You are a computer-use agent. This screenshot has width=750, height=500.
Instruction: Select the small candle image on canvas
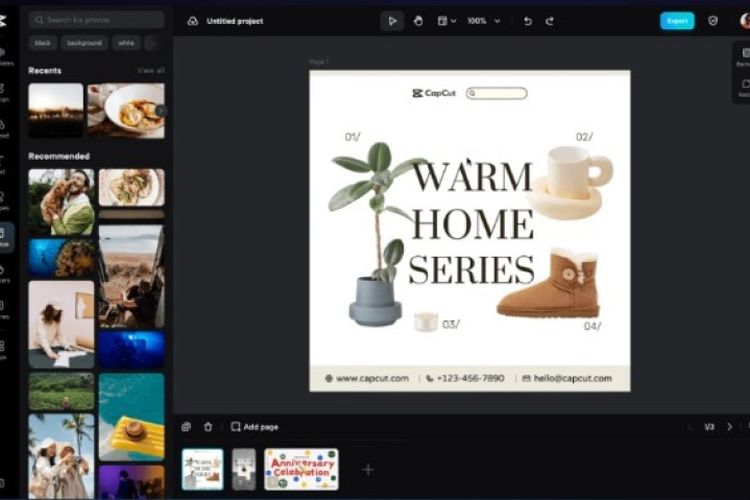click(x=425, y=322)
